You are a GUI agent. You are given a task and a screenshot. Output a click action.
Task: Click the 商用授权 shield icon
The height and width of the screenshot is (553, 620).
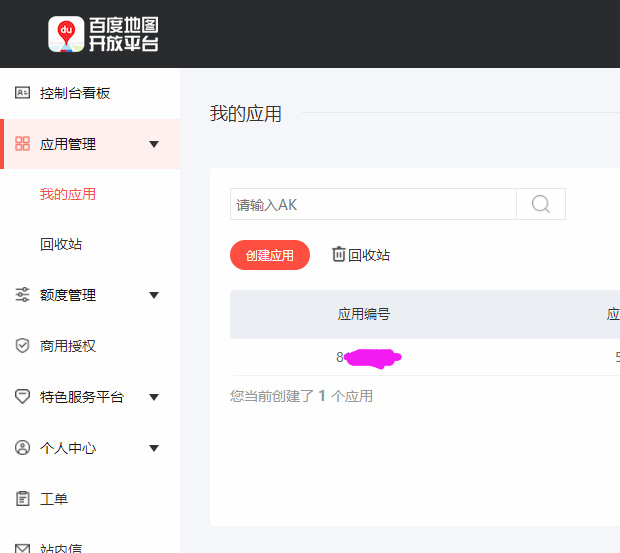coord(22,345)
